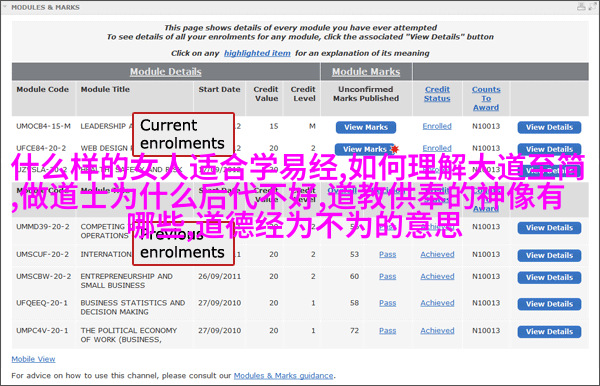Click Enrolled status for UFCE84-20-2
Viewport: 600px width, 386px height.
437,148
